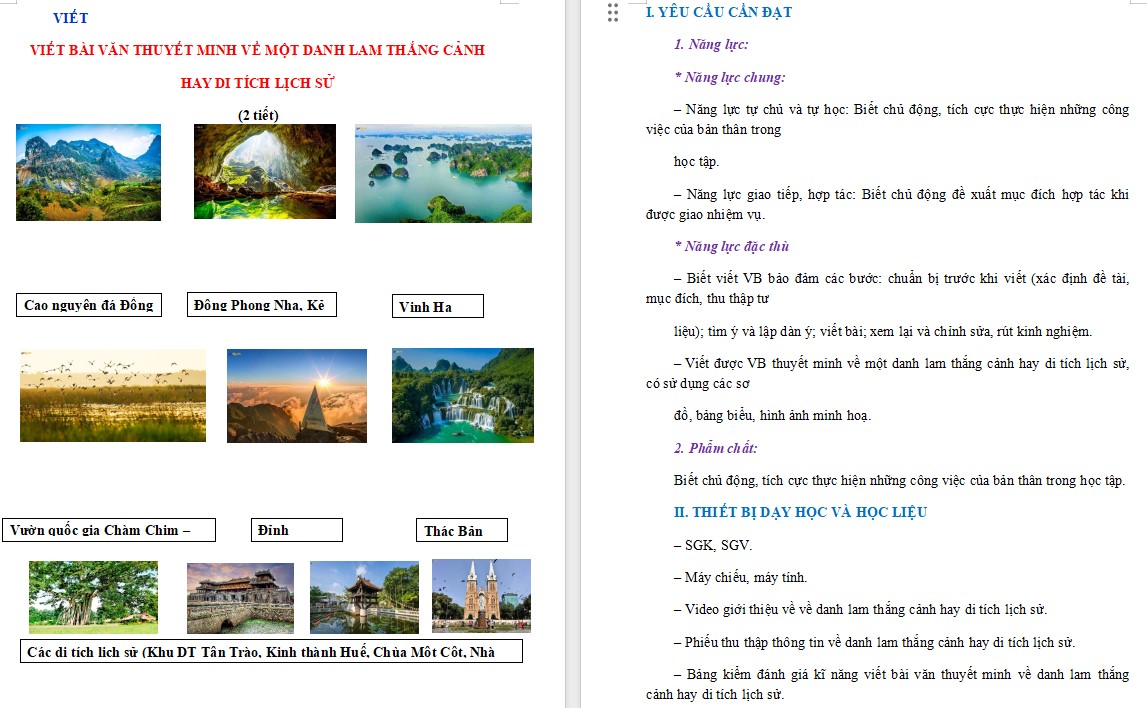Click the heading "I. YÊU CẦU CẦN ĐẠT"
The image size is (1147, 708).
point(716,13)
